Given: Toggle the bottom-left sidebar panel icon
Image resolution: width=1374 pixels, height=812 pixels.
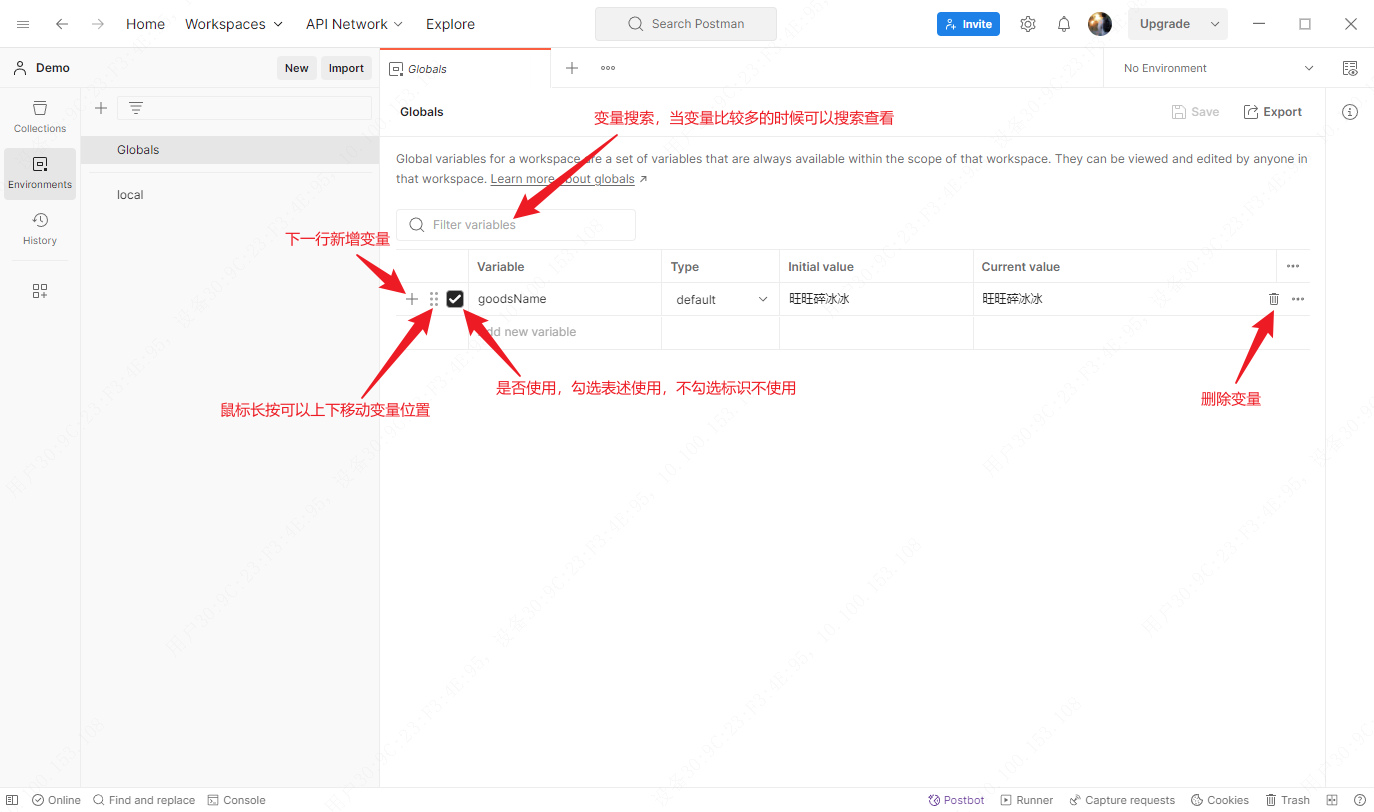Looking at the screenshot, I should [x=12, y=800].
